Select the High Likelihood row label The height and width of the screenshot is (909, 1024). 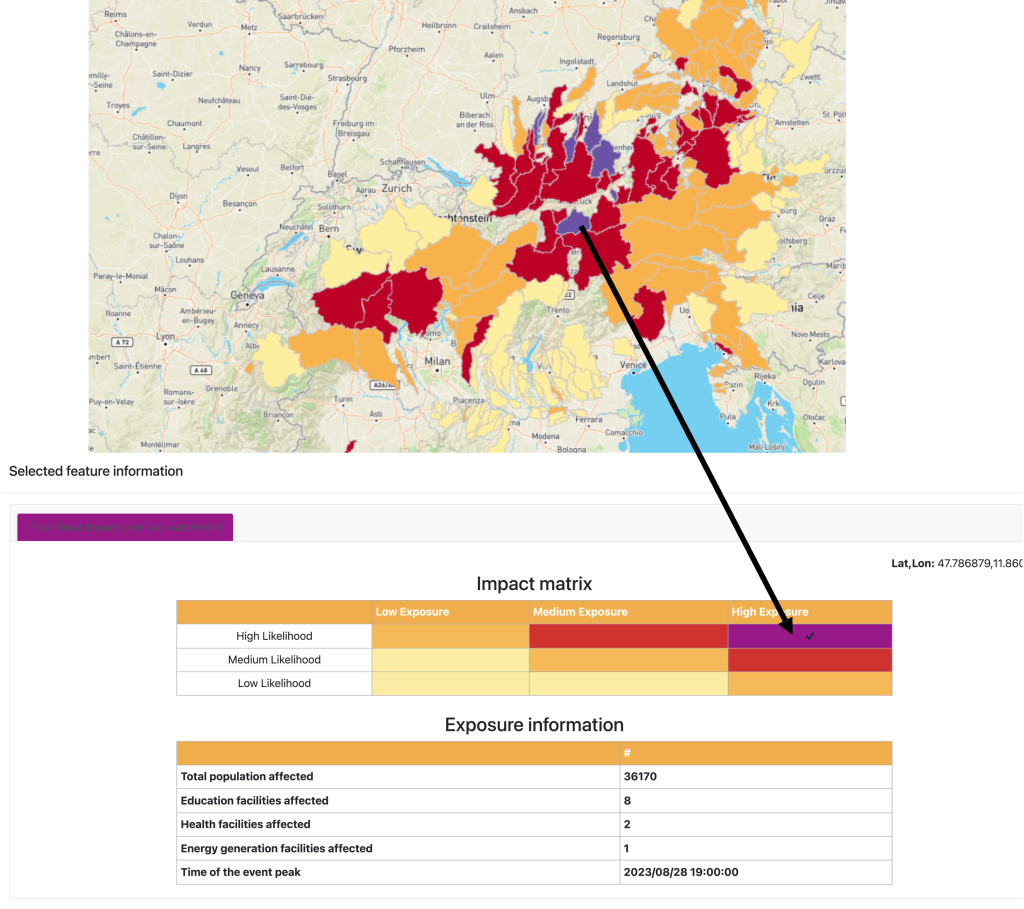pyautogui.click(x=274, y=636)
